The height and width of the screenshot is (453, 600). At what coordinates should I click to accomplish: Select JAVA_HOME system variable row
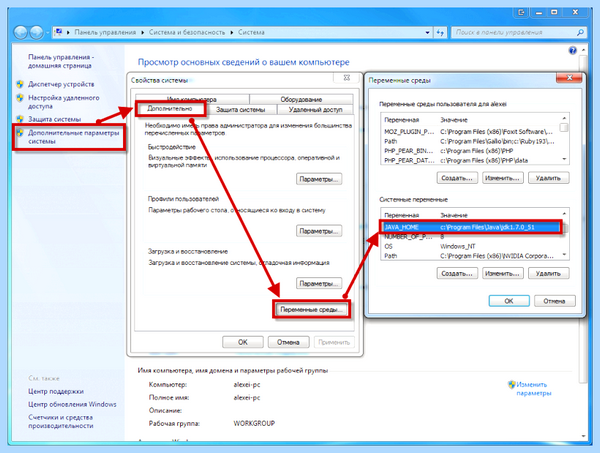(471, 227)
